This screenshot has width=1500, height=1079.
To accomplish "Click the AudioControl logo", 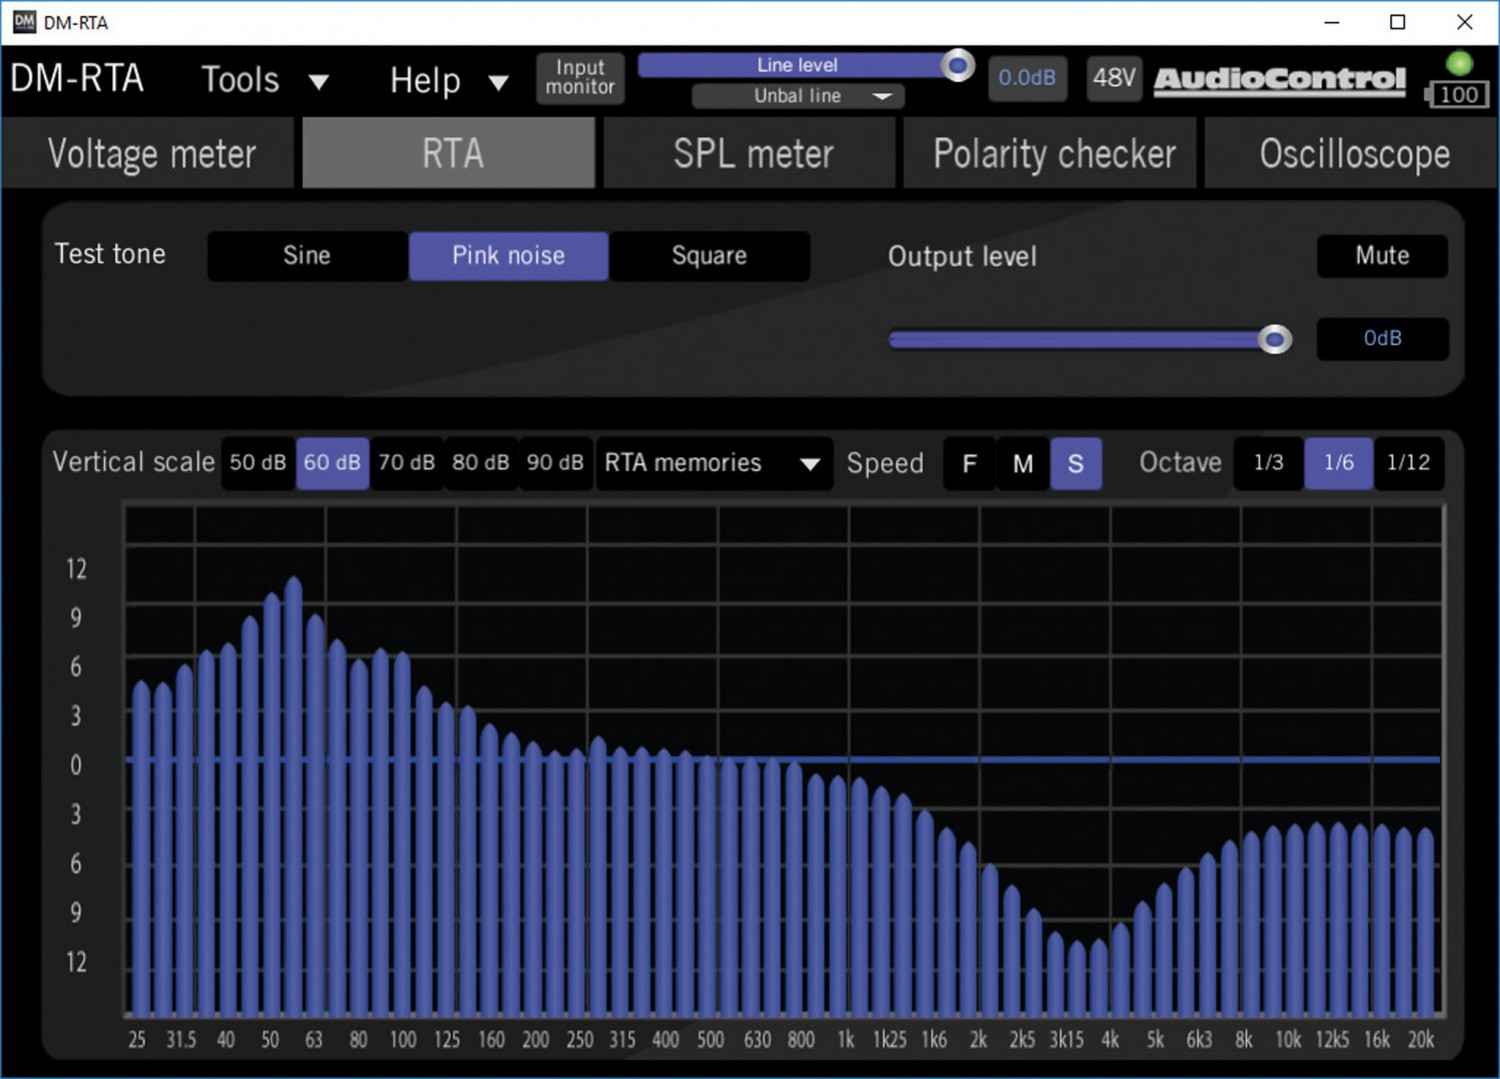I will coord(1280,80).
